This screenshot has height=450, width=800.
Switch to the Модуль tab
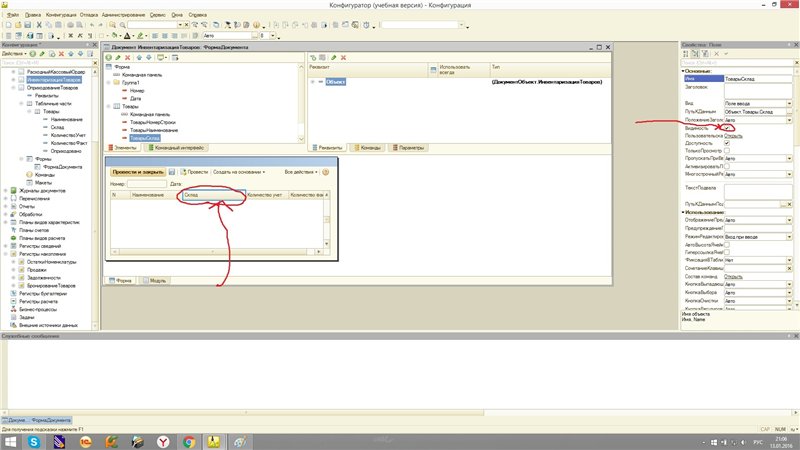[x=157, y=281]
